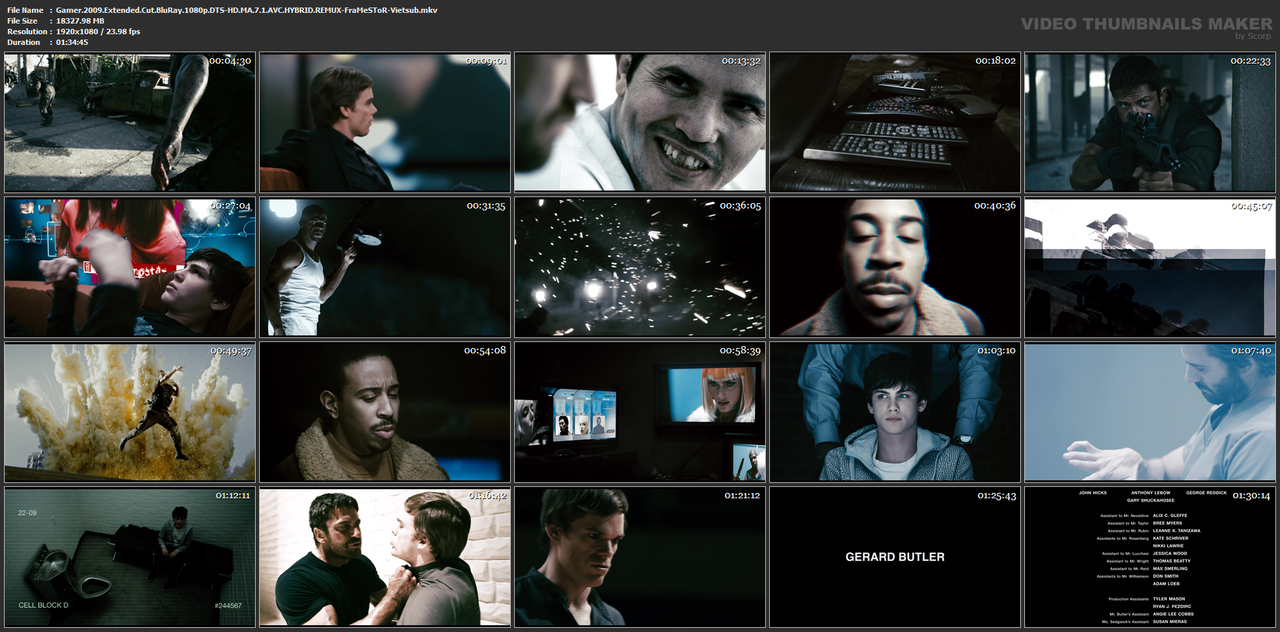Open the Gerard Butler credit thumbnail at 01:25:43
Viewport: 1280px width, 632px height.
(x=895, y=557)
